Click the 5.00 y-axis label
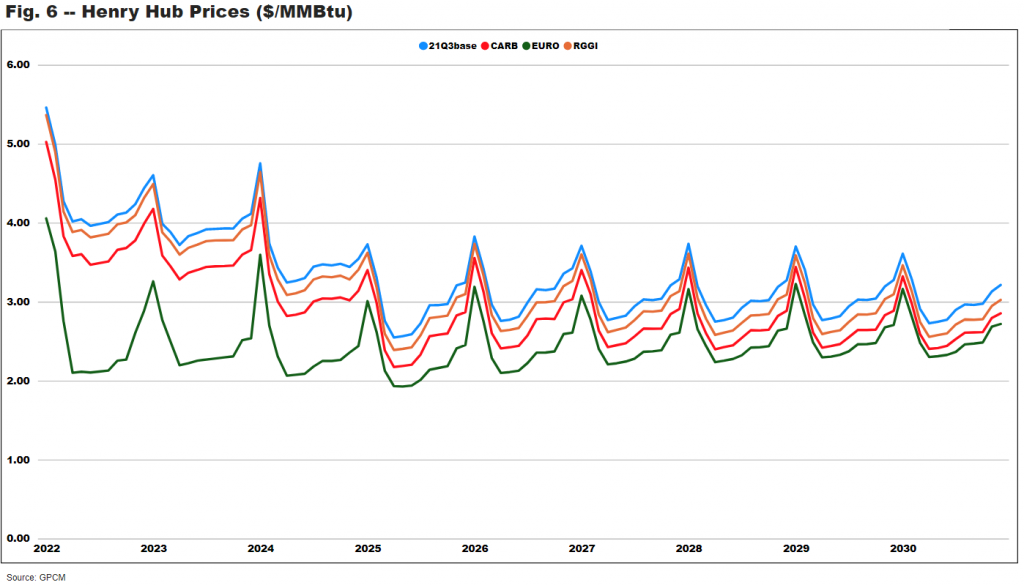The width and height of the screenshot is (1024, 585). pyautogui.click(x=18, y=144)
